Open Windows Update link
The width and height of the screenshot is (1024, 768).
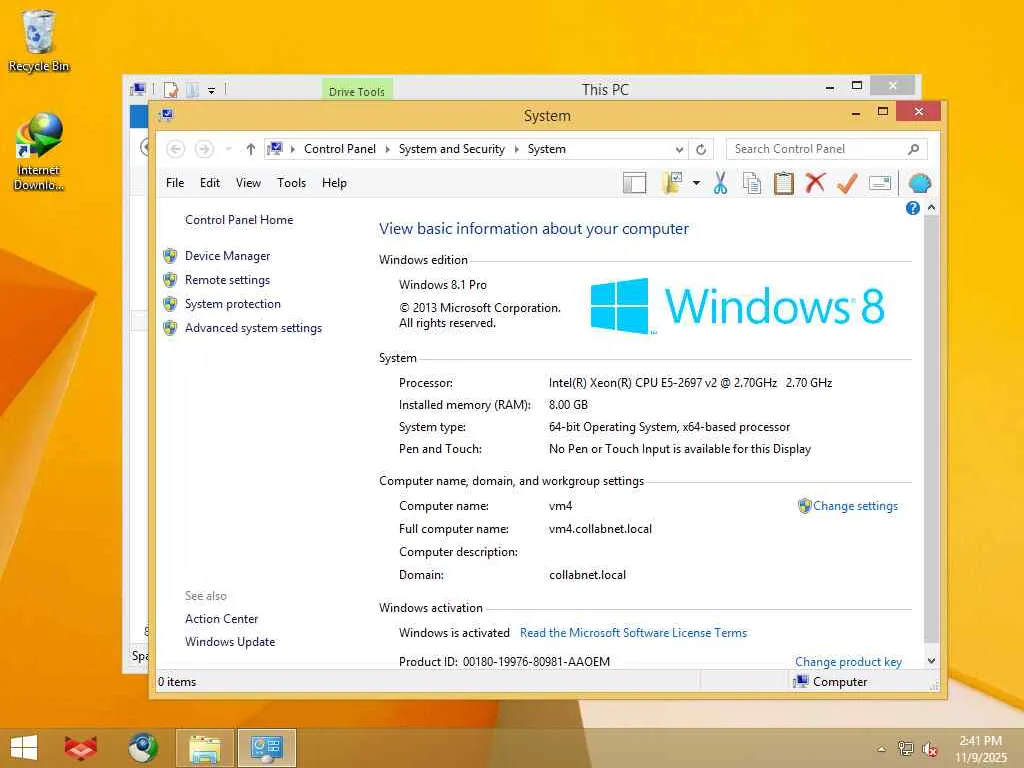pos(230,642)
